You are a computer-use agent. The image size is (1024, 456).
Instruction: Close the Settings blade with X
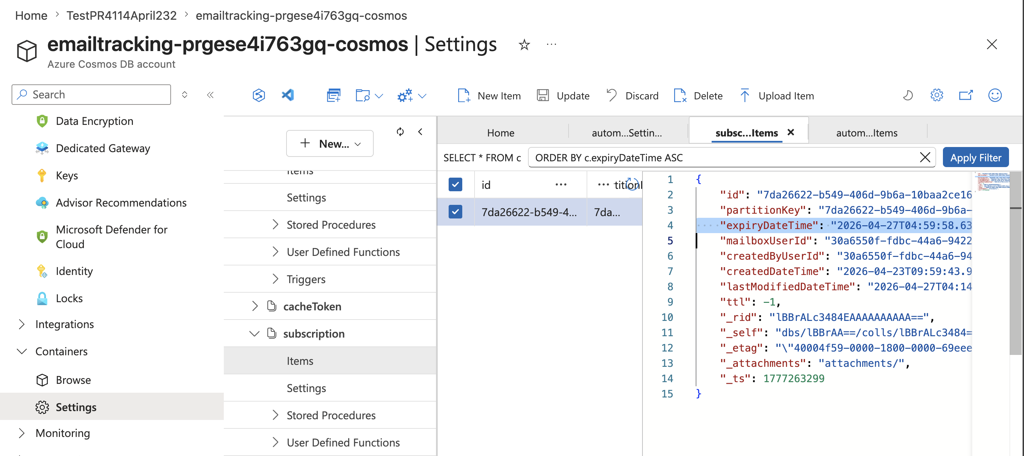pyautogui.click(x=991, y=44)
